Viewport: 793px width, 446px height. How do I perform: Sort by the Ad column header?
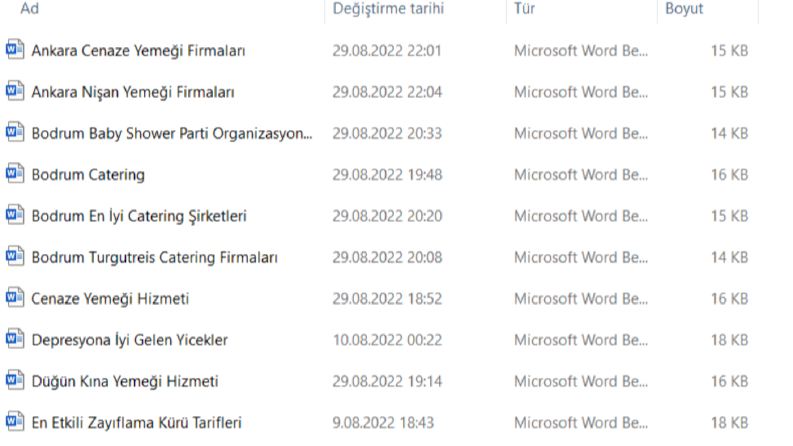click(29, 9)
